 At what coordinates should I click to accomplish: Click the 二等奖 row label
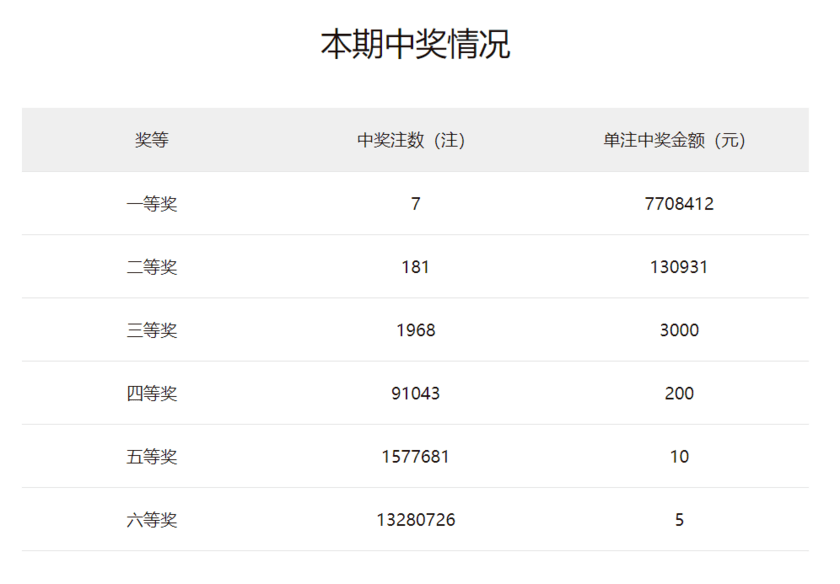(x=152, y=267)
